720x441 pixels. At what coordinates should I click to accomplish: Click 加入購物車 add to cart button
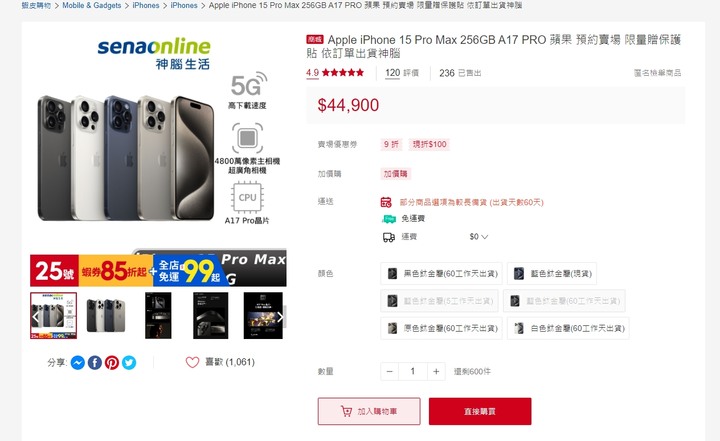(x=369, y=411)
